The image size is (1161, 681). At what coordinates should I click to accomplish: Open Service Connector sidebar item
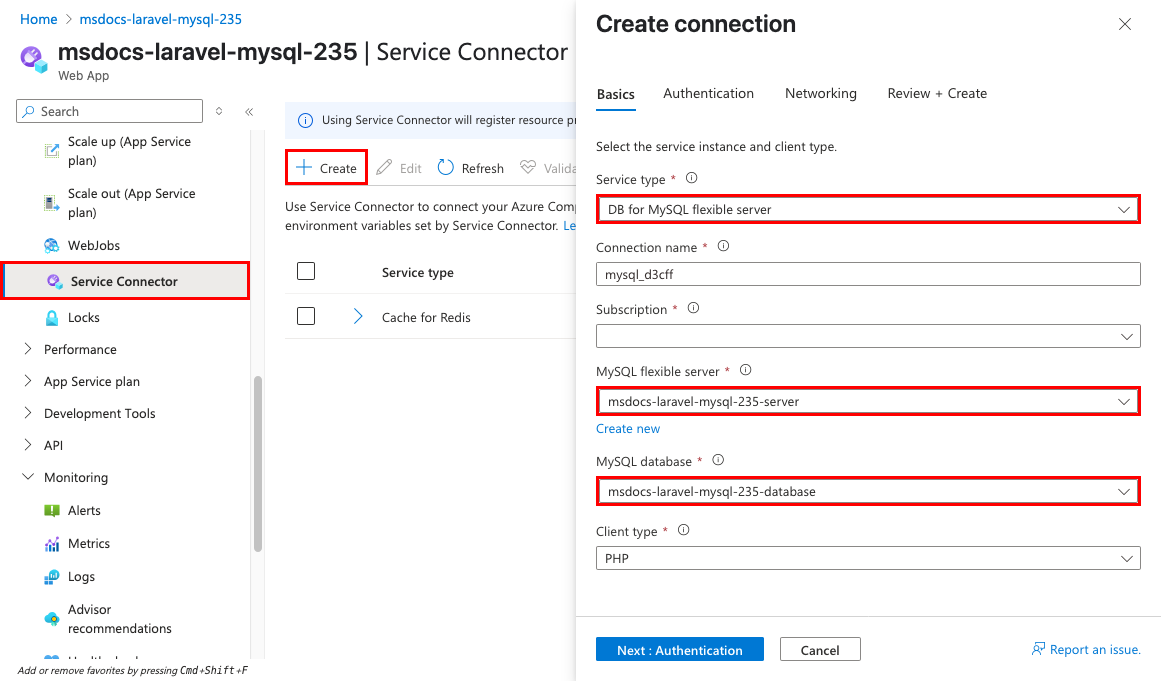124,281
